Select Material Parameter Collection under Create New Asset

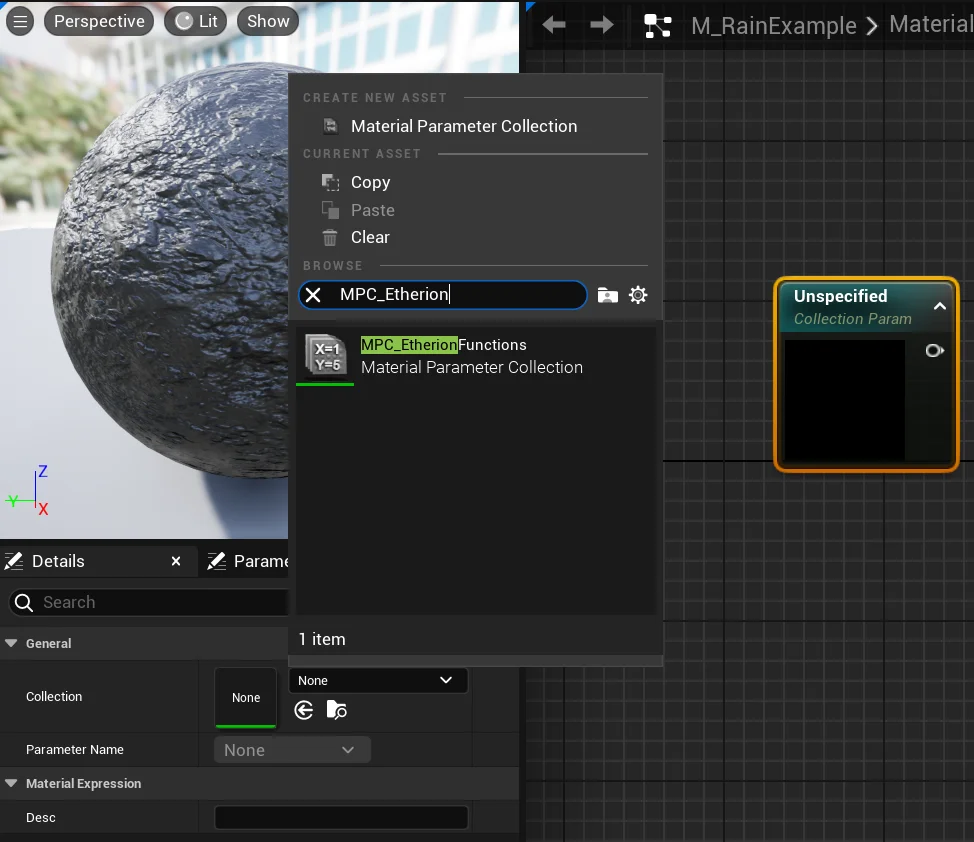(463, 126)
